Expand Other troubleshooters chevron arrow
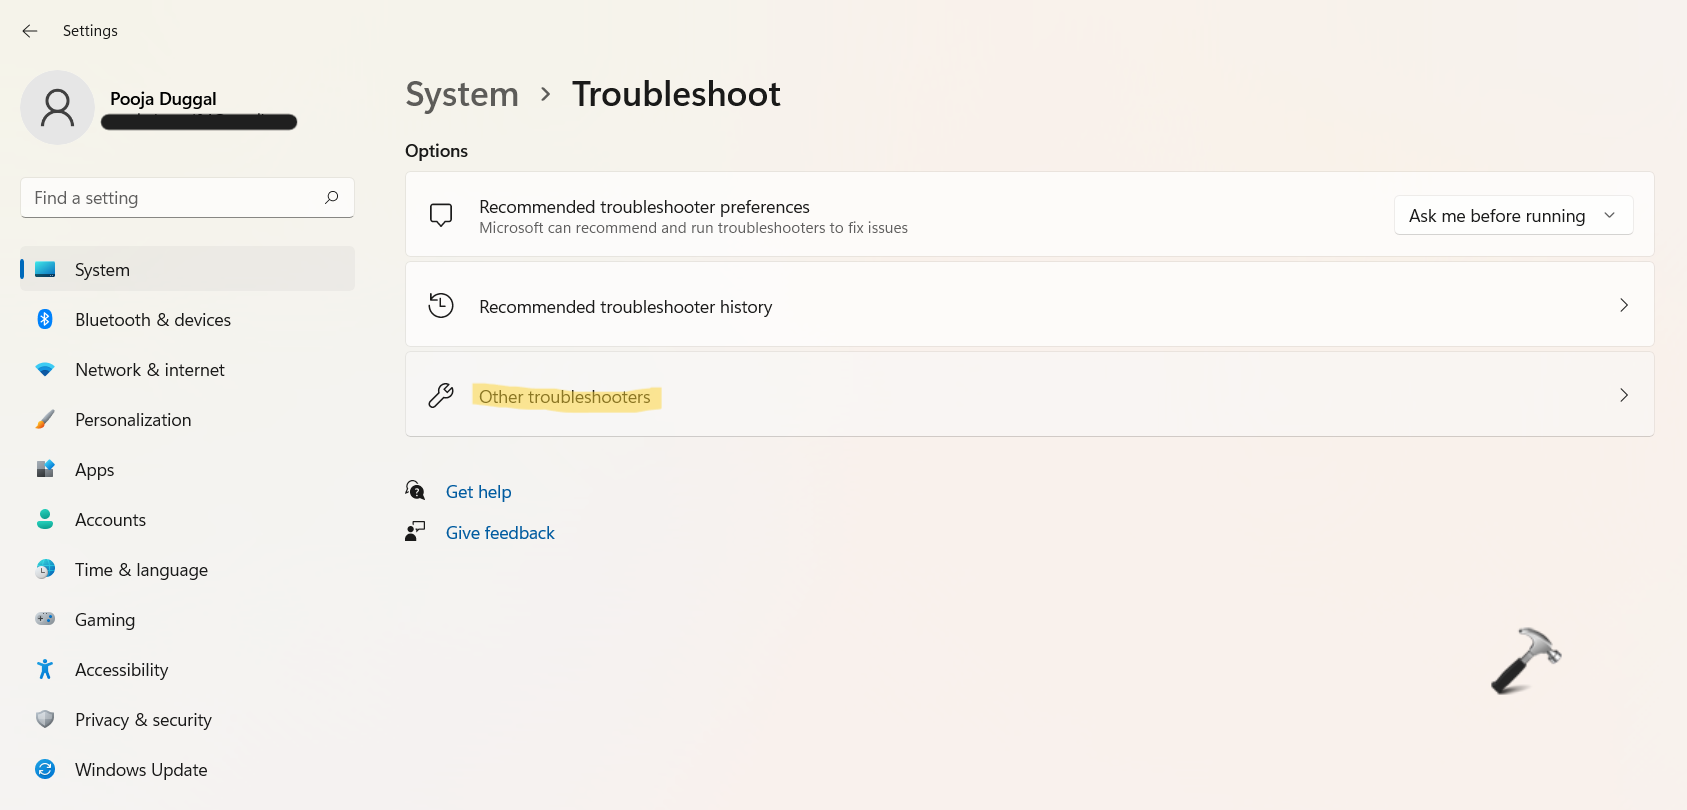Viewport: 1687px width, 810px height. 1623,395
